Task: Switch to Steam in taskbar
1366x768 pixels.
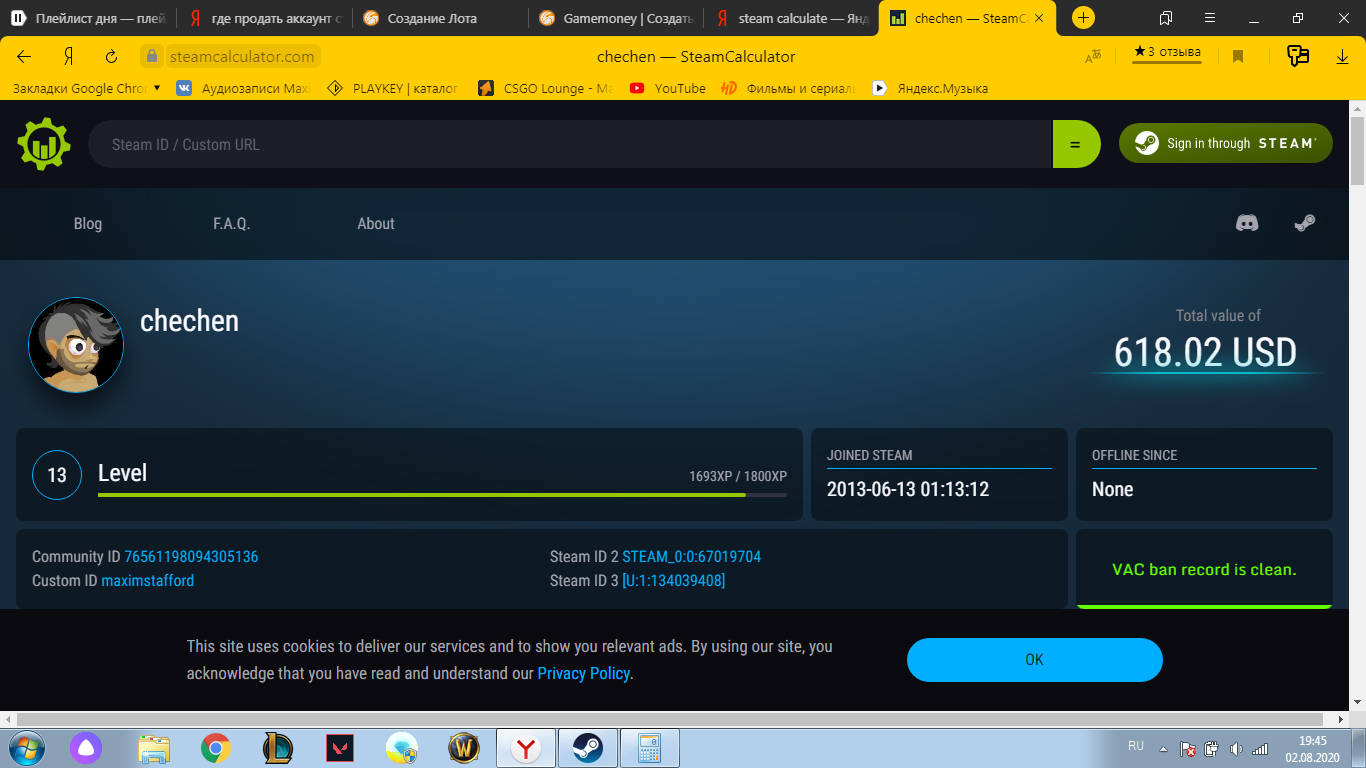Action: [587, 748]
